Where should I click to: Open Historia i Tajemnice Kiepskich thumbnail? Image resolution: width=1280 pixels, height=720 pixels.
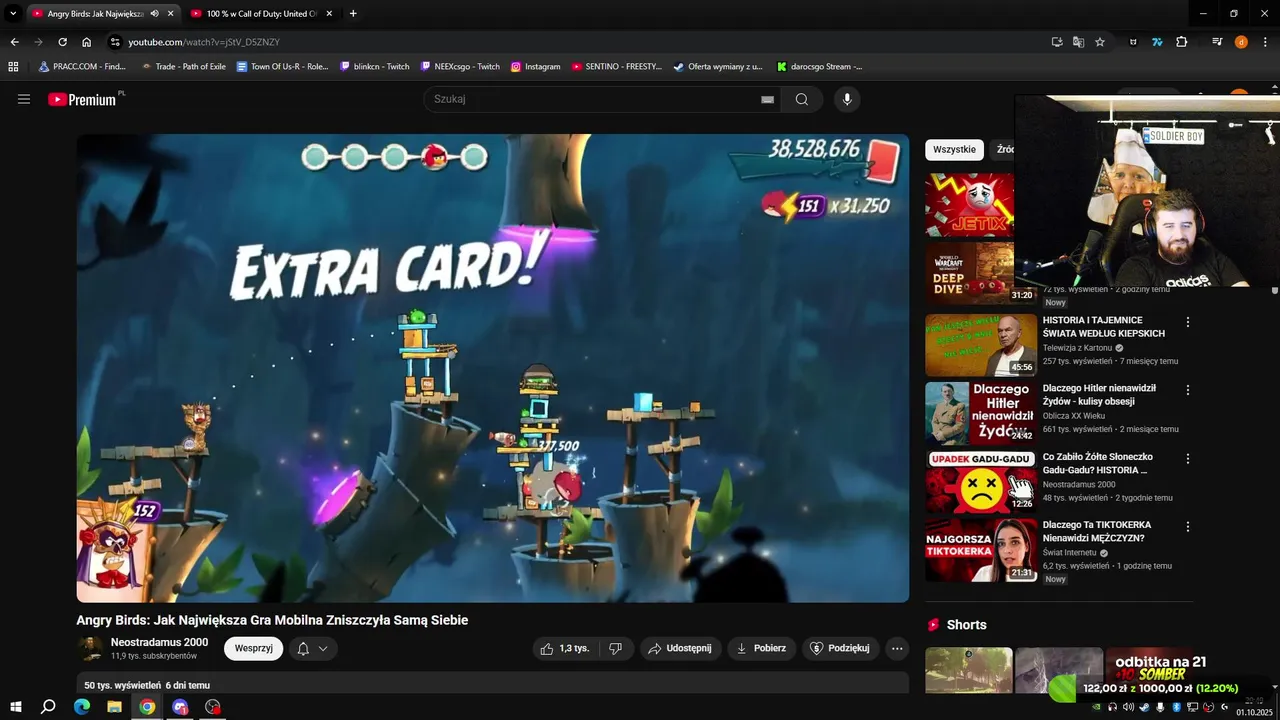(x=981, y=345)
